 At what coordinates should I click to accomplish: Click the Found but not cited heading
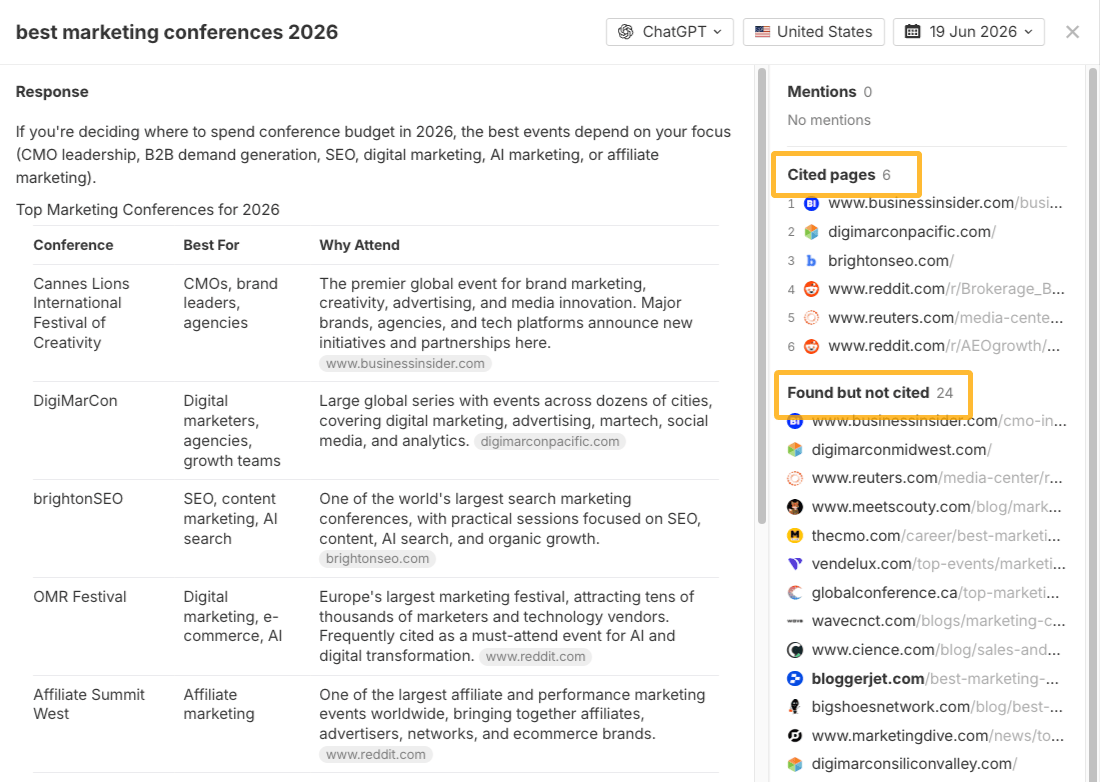[x=858, y=393]
